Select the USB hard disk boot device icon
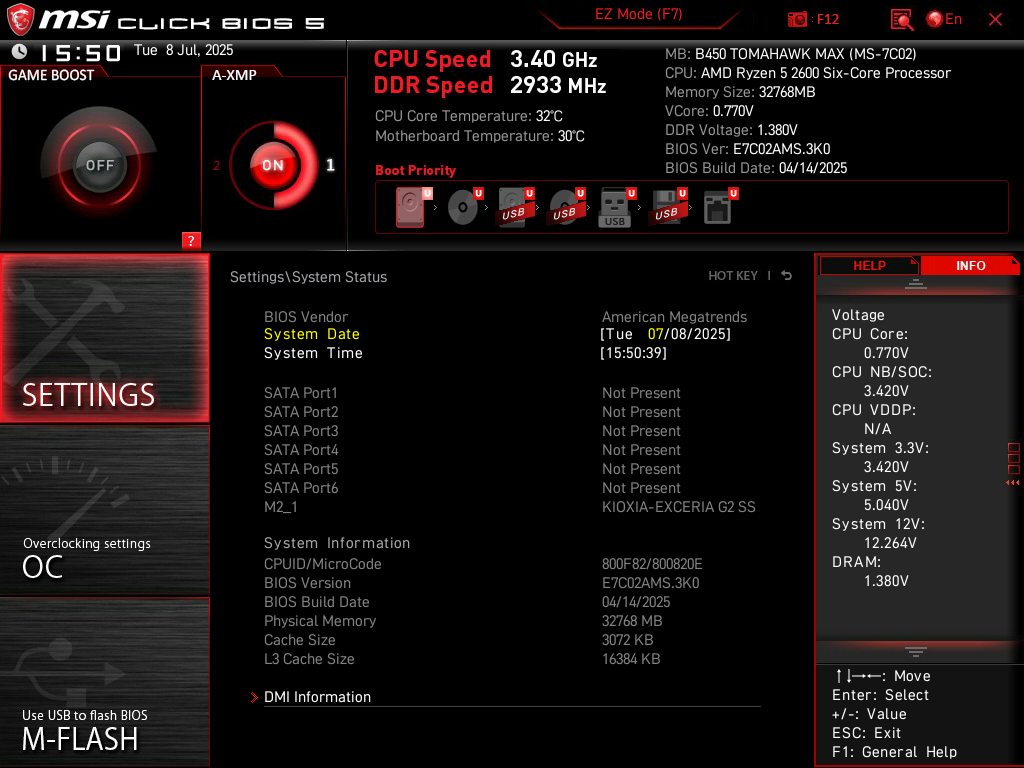The image size is (1024, 768). [516, 207]
